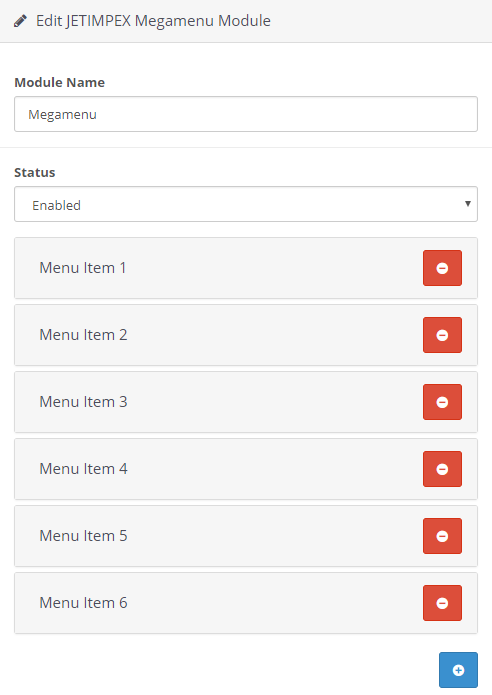Delete Menu Item 2 using its minus icon
The height and width of the screenshot is (695, 492).
pyautogui.click(x=442, y=335)
